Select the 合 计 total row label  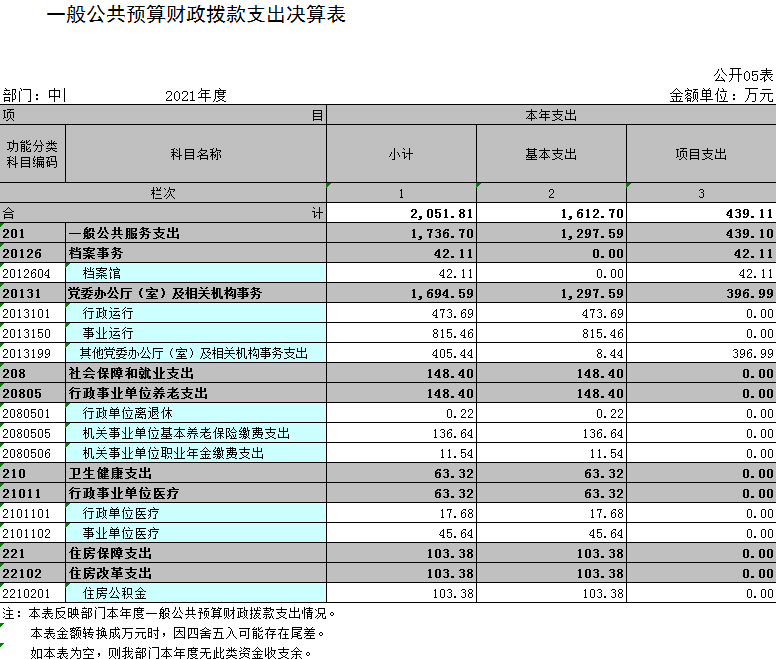click(163, 213)
